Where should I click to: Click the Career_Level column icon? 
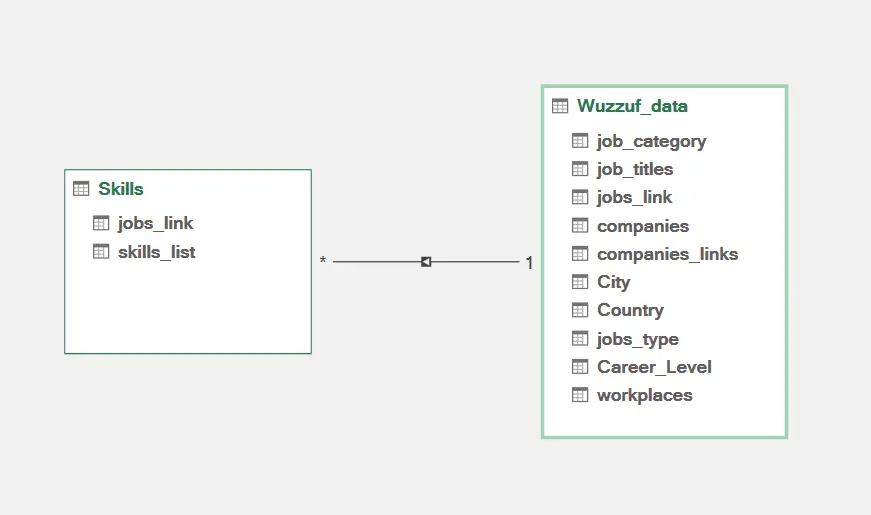click(x=580, y=367)
